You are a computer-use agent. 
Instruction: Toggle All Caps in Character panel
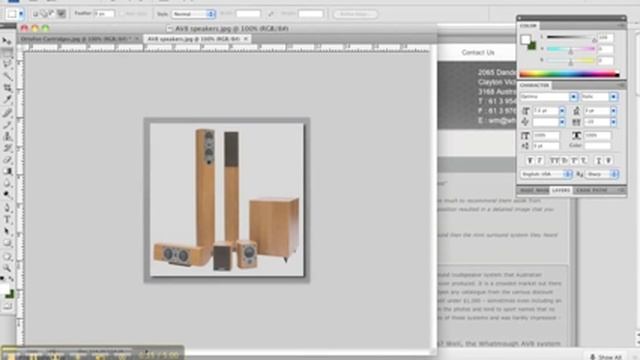pos(554,161)
